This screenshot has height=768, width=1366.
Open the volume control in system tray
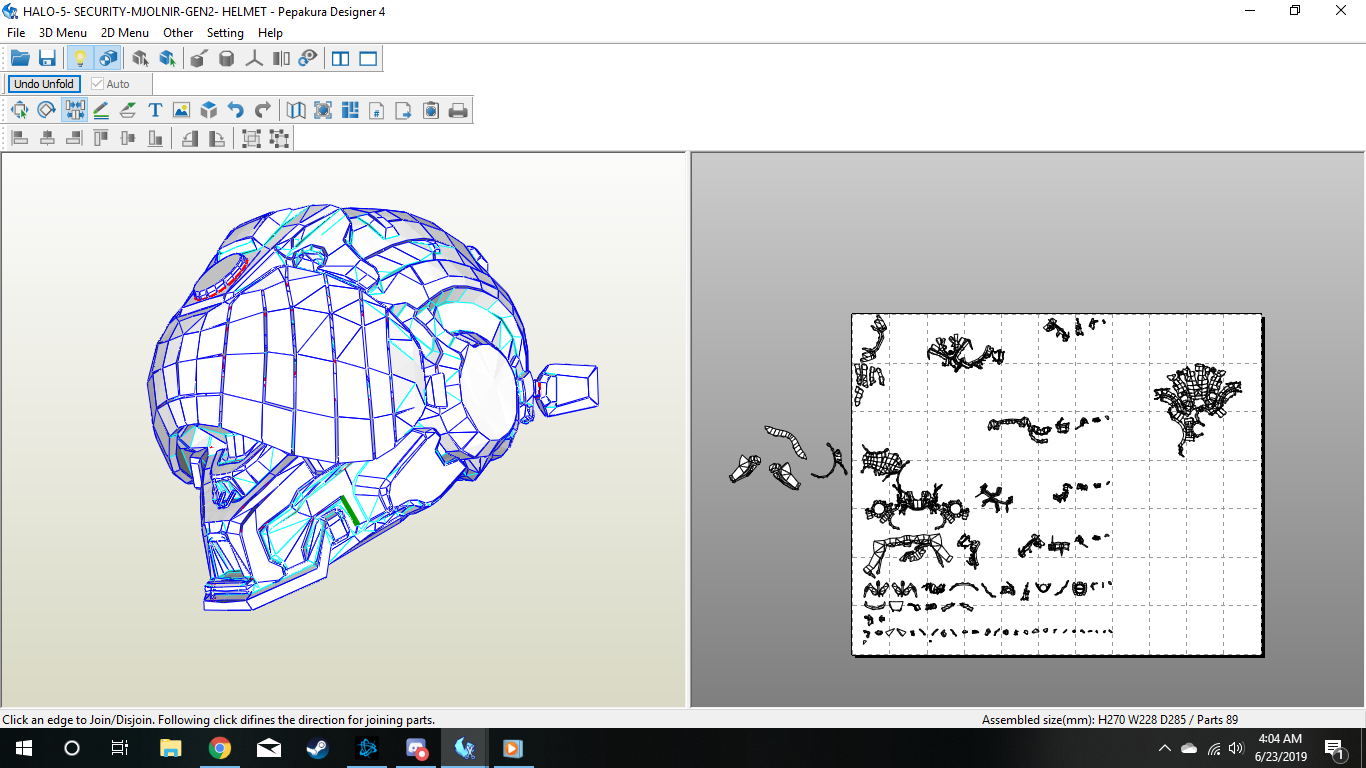pos(1236,748)
